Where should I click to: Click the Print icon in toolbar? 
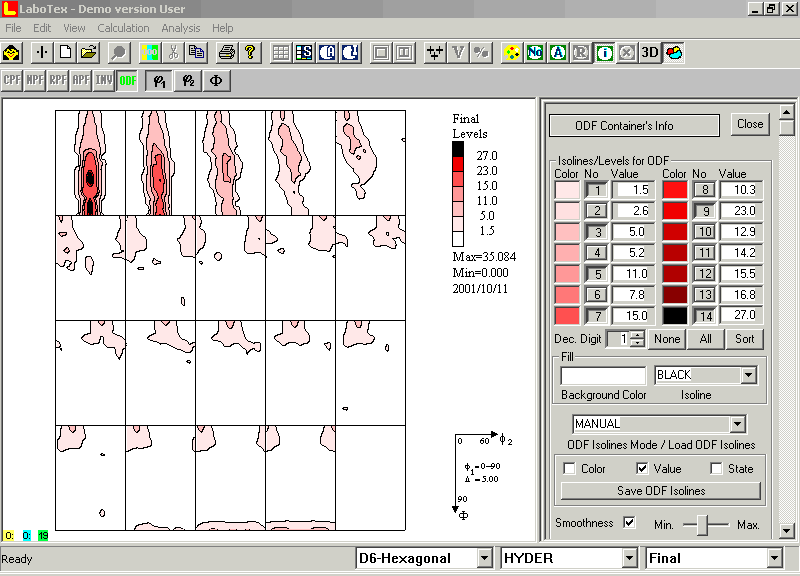(x=227, y=52)
